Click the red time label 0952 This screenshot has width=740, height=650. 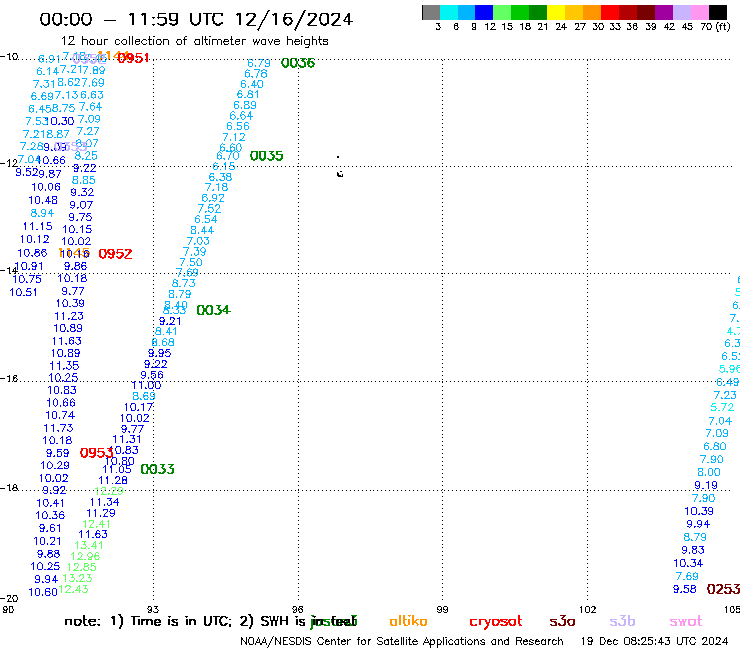(x=115, y=254)
